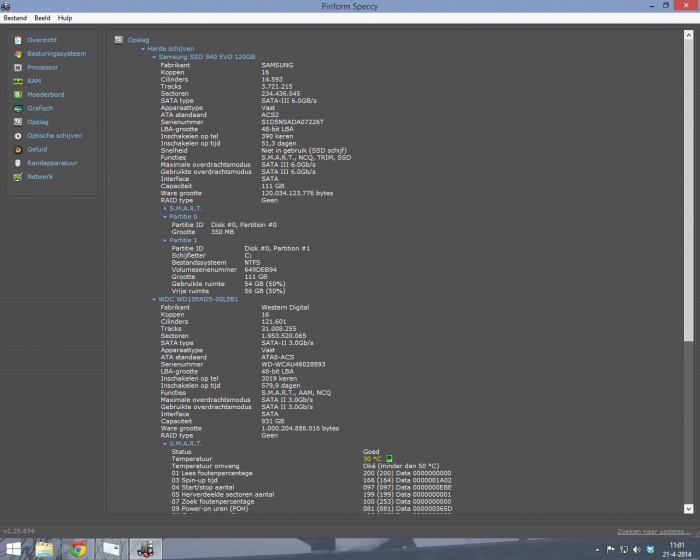Click the Vrije ruimte value 56 GB (50%)
Screen dimensions: 700x560
coord(265,291)
